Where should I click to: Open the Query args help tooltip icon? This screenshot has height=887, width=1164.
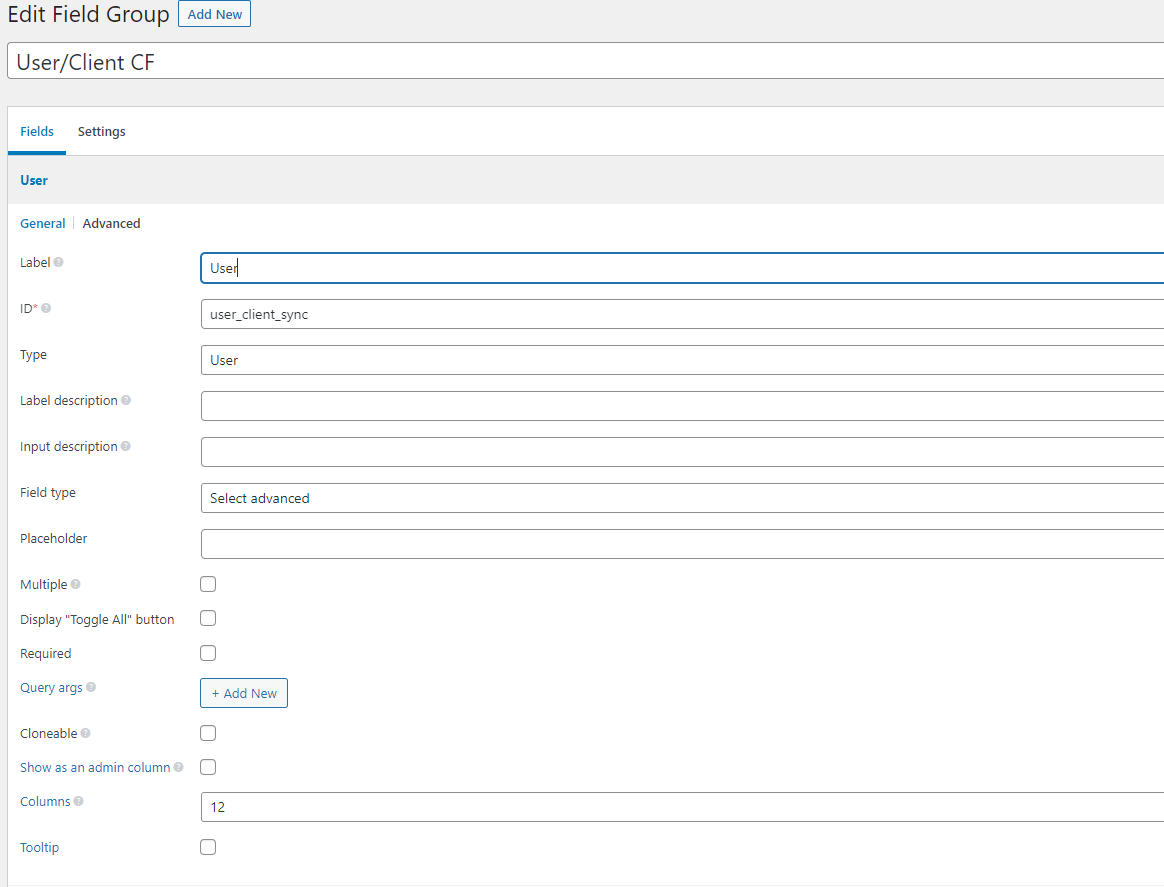(x=89, y=687)
